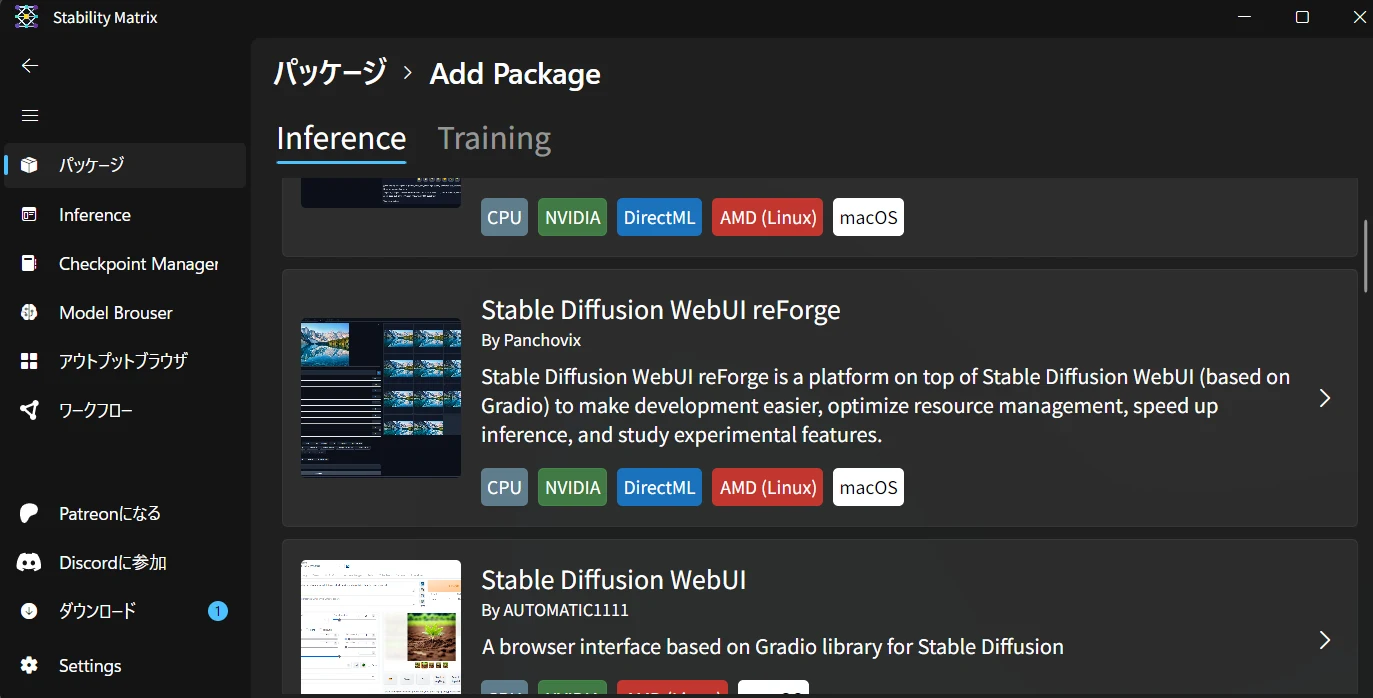This screenshot has width=1373, height=698.
Task: Click the macOS badge in reForge card
Action: pyautogui.click(x=868, y=487)
